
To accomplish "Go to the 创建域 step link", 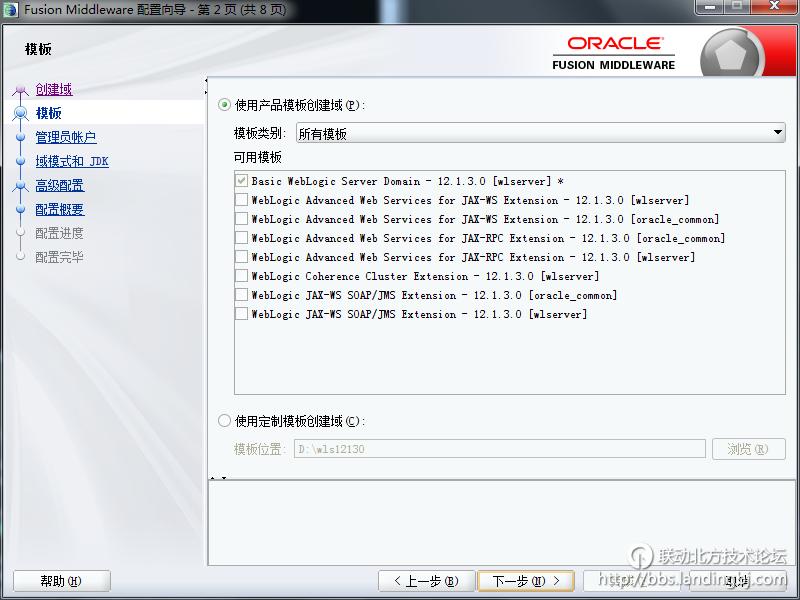I will coord(54,90).
